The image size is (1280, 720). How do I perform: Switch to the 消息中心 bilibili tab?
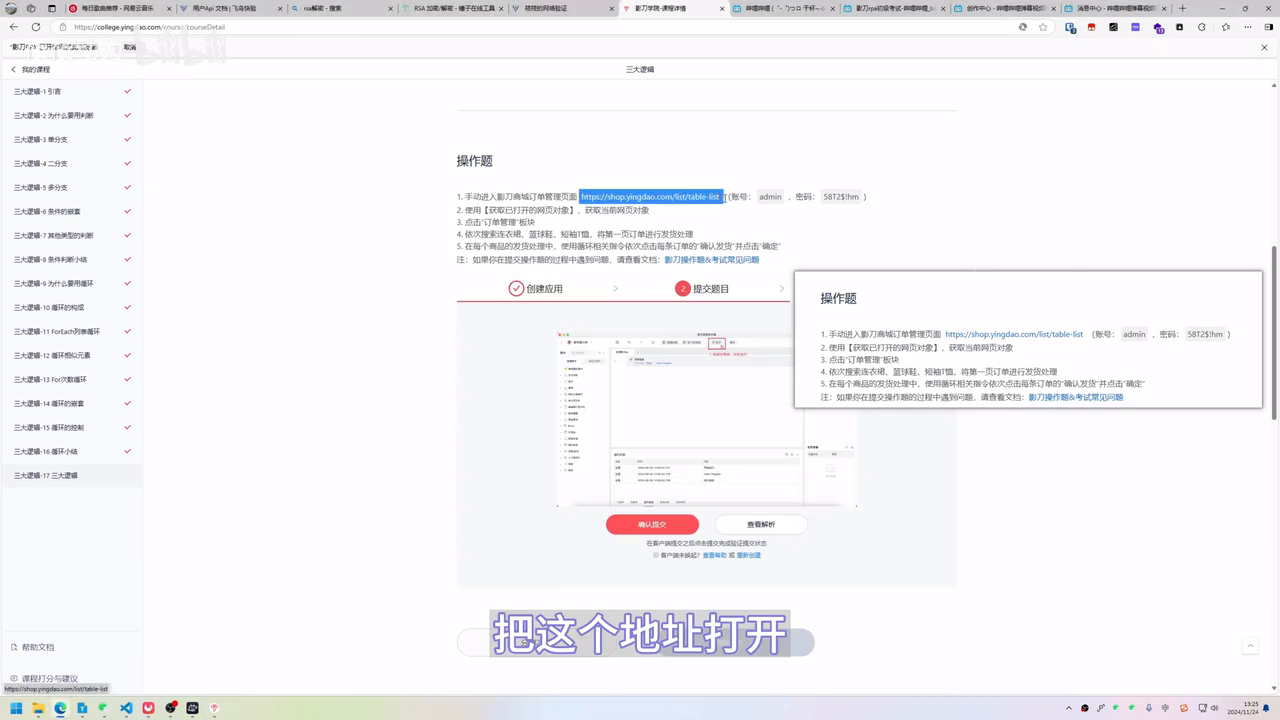point(1118,8)
